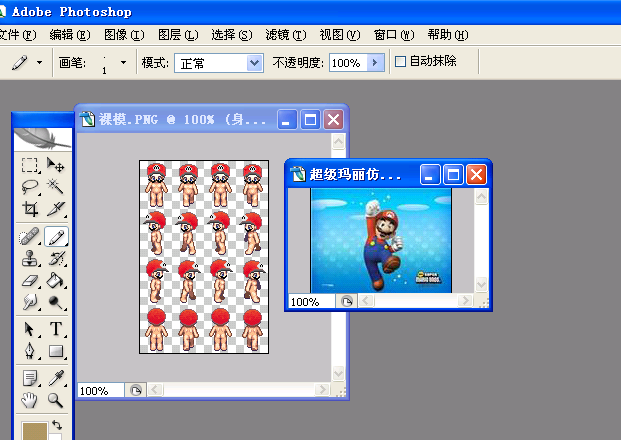Select the Smudge tool
The width and height of the screenshot is (621, 440).
[x=30, y=302]
